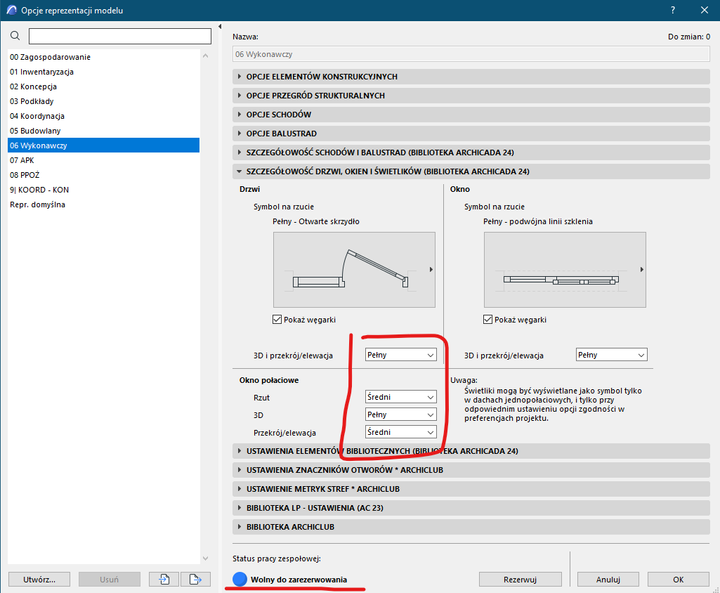720x593 pixels.
Task: Select 04 Koordynacja in list
Action: pyautogui.click(x=103, y=116)
